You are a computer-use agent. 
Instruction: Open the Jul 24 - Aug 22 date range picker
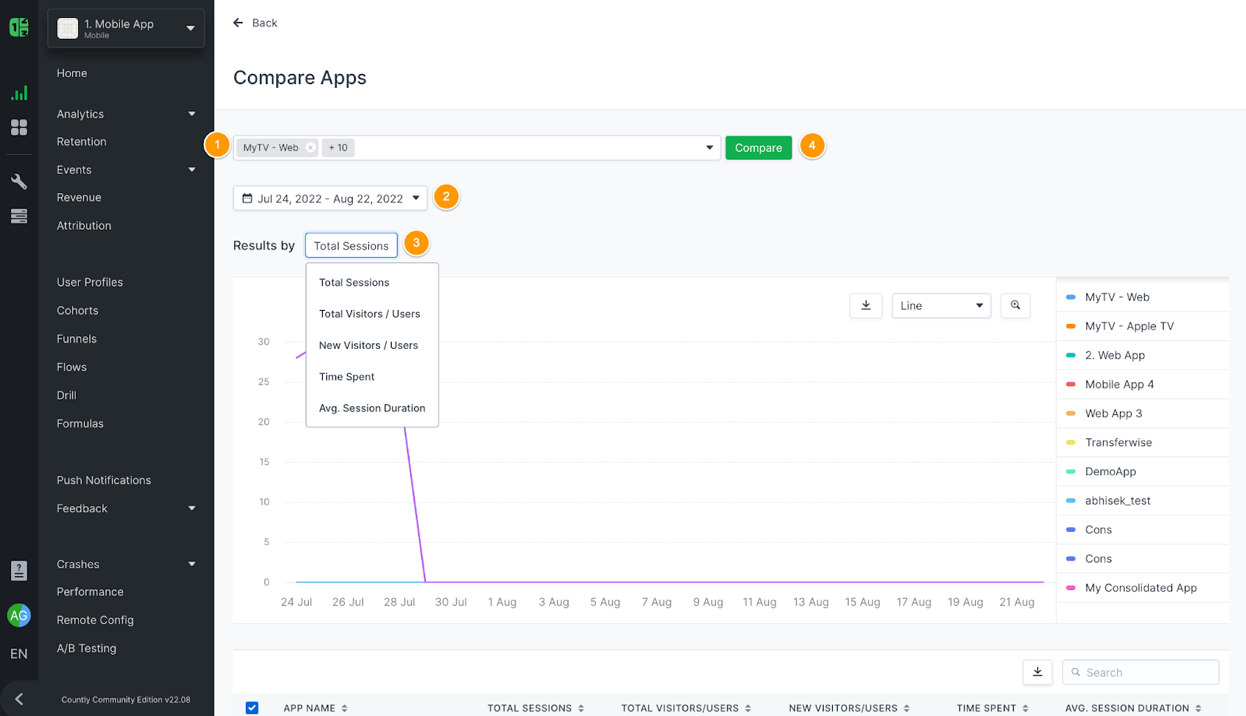click(x=330, y=198)
